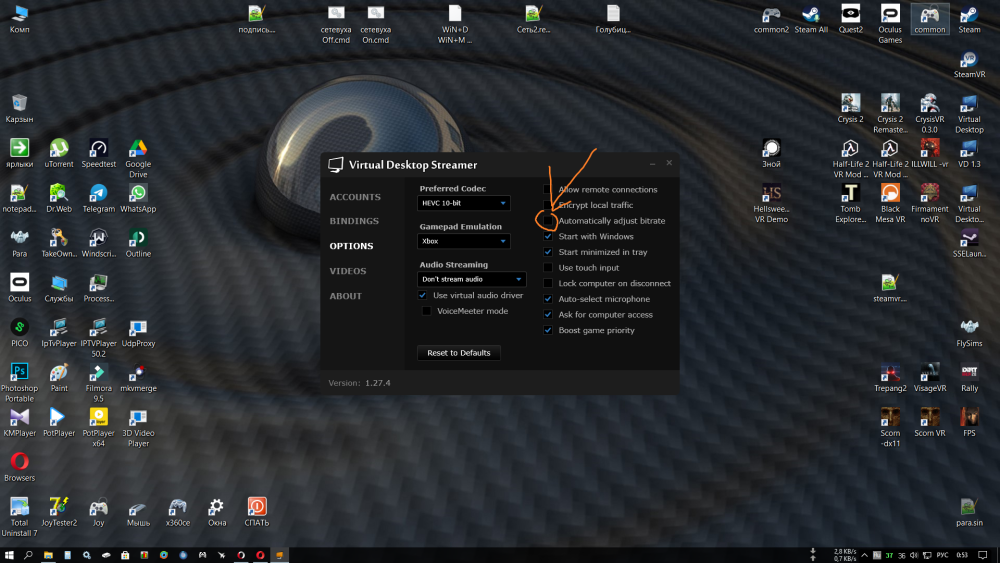Enable Allow remote connections checkbox
The height and width of the screenshot is (563, 1000).
(548, 189)
